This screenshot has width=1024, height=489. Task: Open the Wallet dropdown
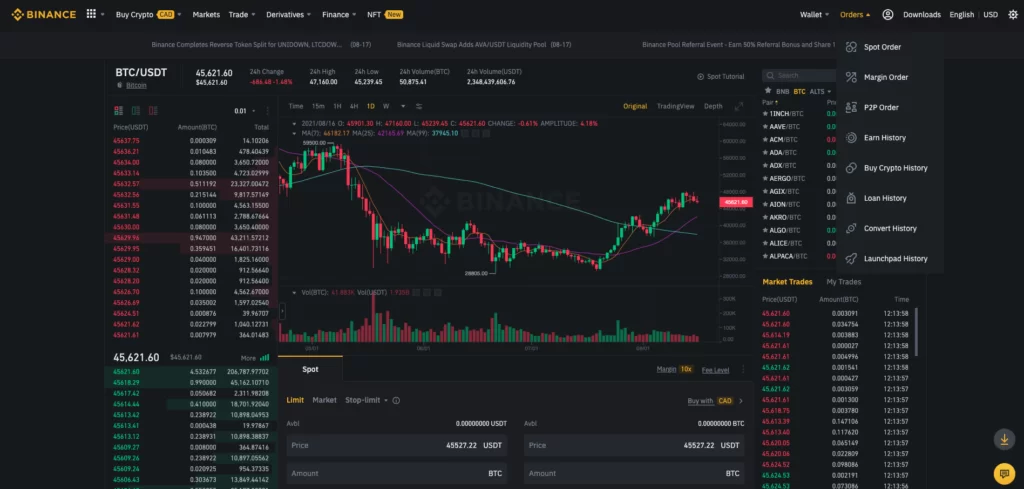pyautogui.click(x=814, y=14)
